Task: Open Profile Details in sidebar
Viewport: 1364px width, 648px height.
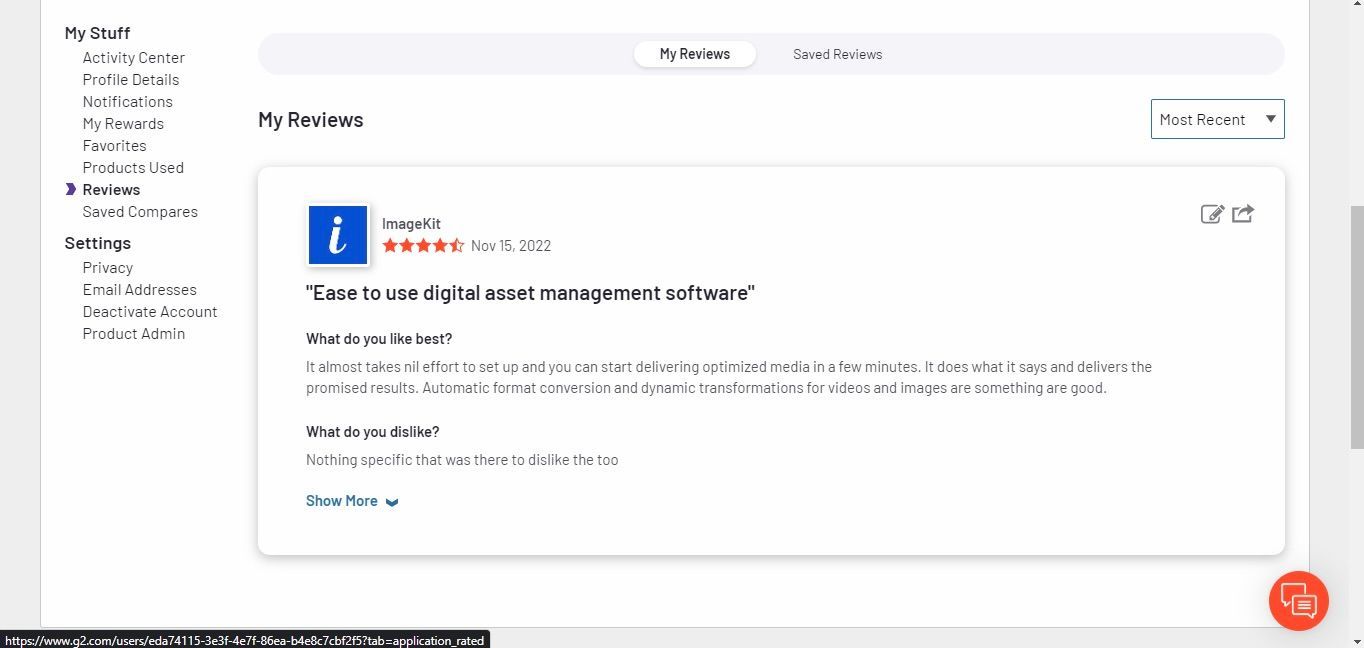Action: click(131, 79)
